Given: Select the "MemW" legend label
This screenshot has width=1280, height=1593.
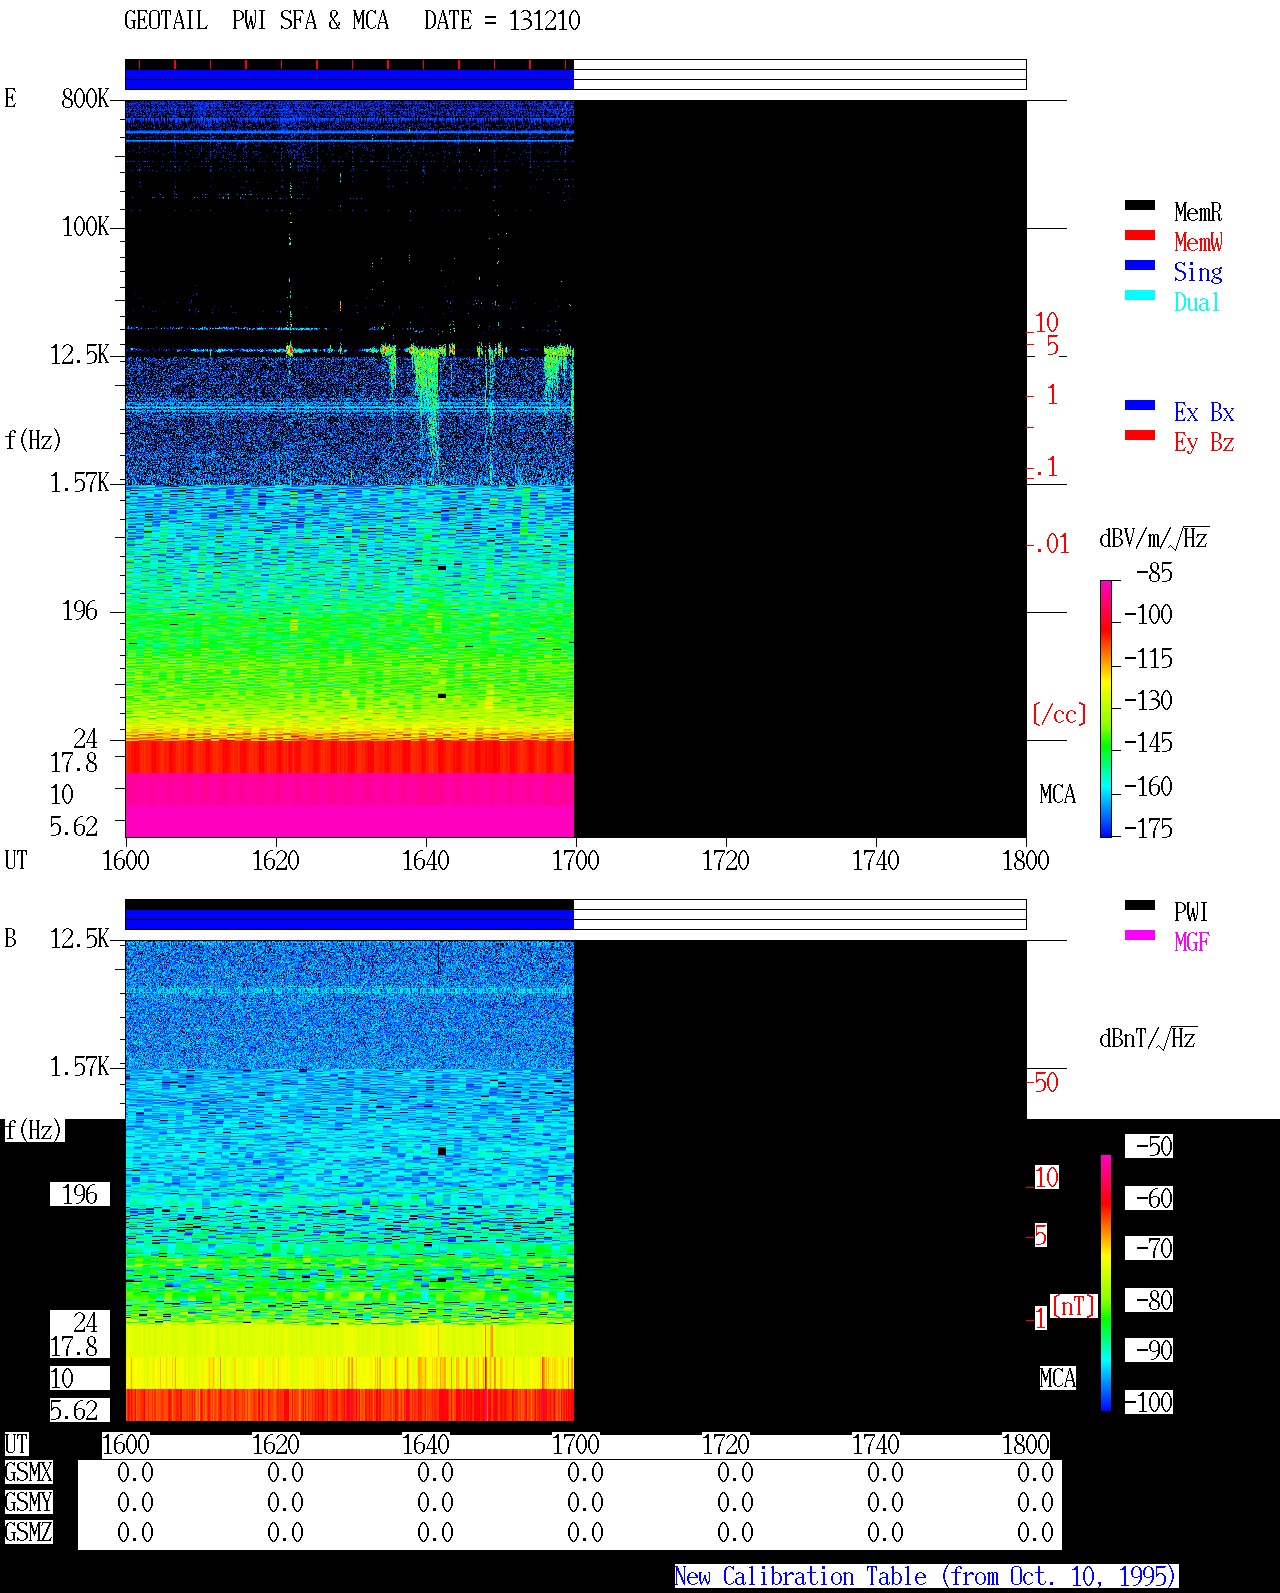Looking at the screenshot, I should [x=1198, y=242].
